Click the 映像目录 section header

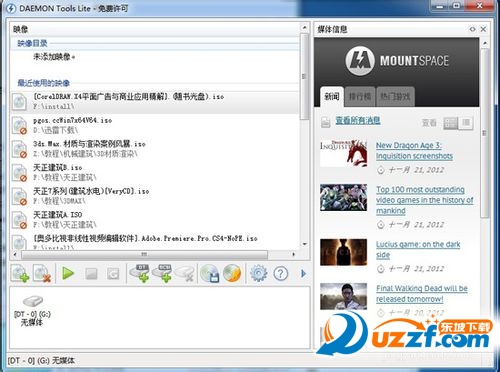32,43
